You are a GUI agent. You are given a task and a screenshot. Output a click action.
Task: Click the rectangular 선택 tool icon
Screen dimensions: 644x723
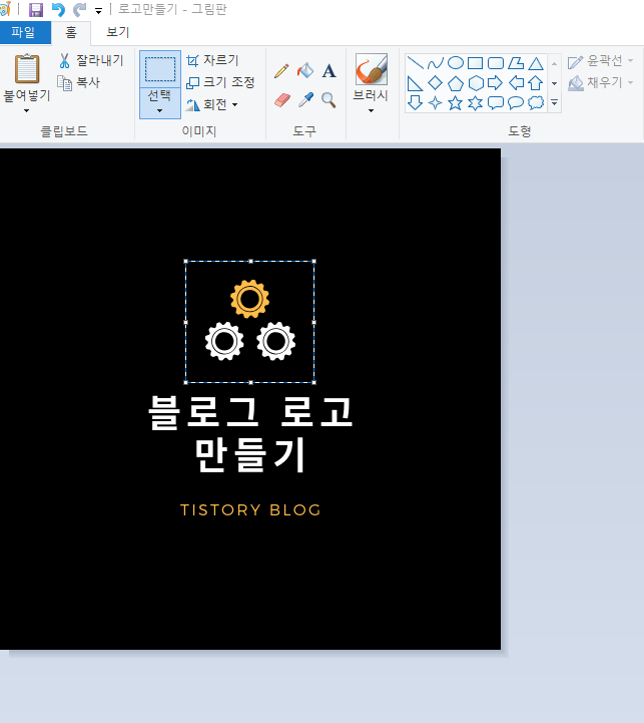tap(160, 69)
